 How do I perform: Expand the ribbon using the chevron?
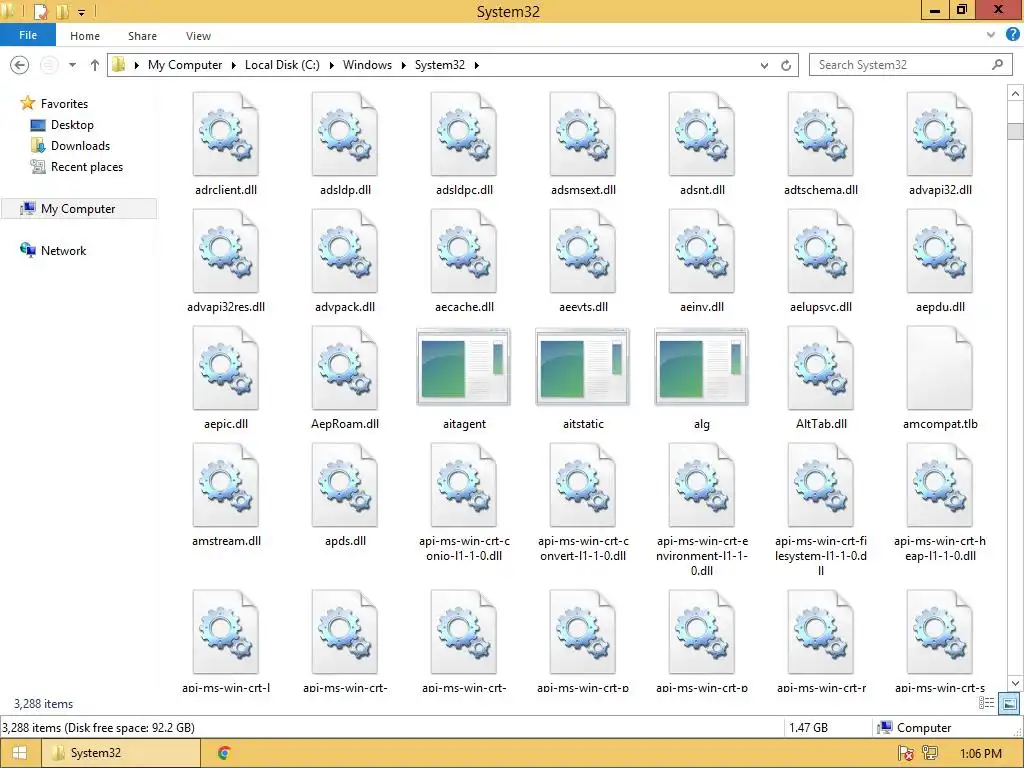[x=991, y=35]
